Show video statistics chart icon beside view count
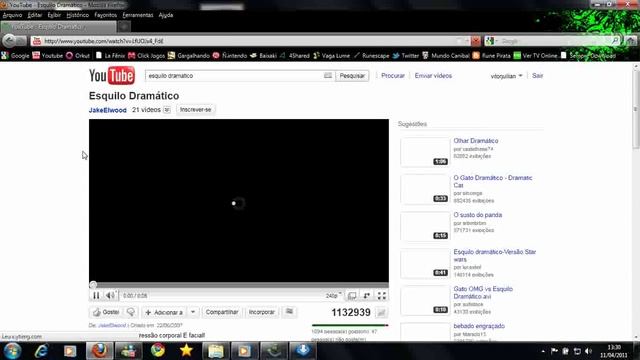The height and width of the screenshot is (360, 640). coord(381,313)
